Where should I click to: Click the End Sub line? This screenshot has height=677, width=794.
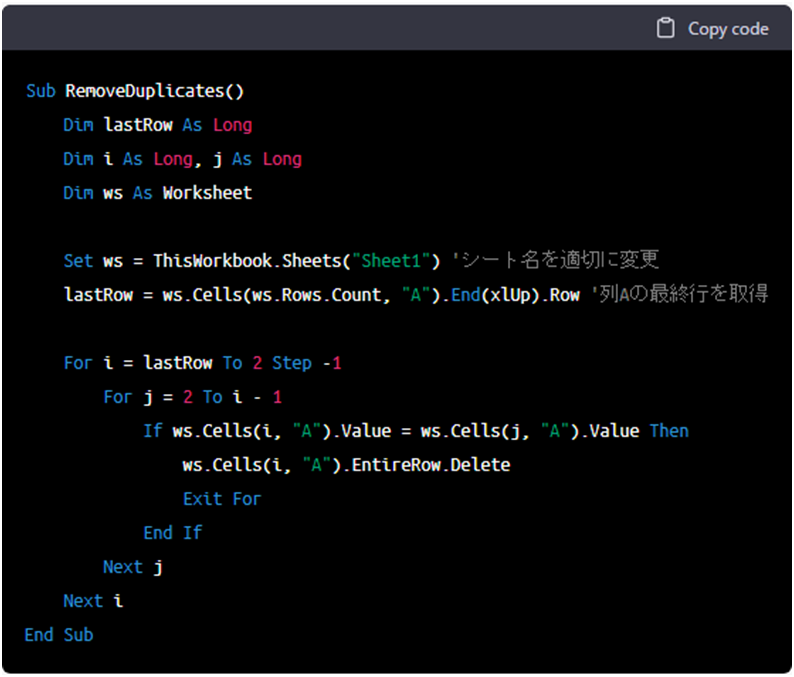(58, 635)
